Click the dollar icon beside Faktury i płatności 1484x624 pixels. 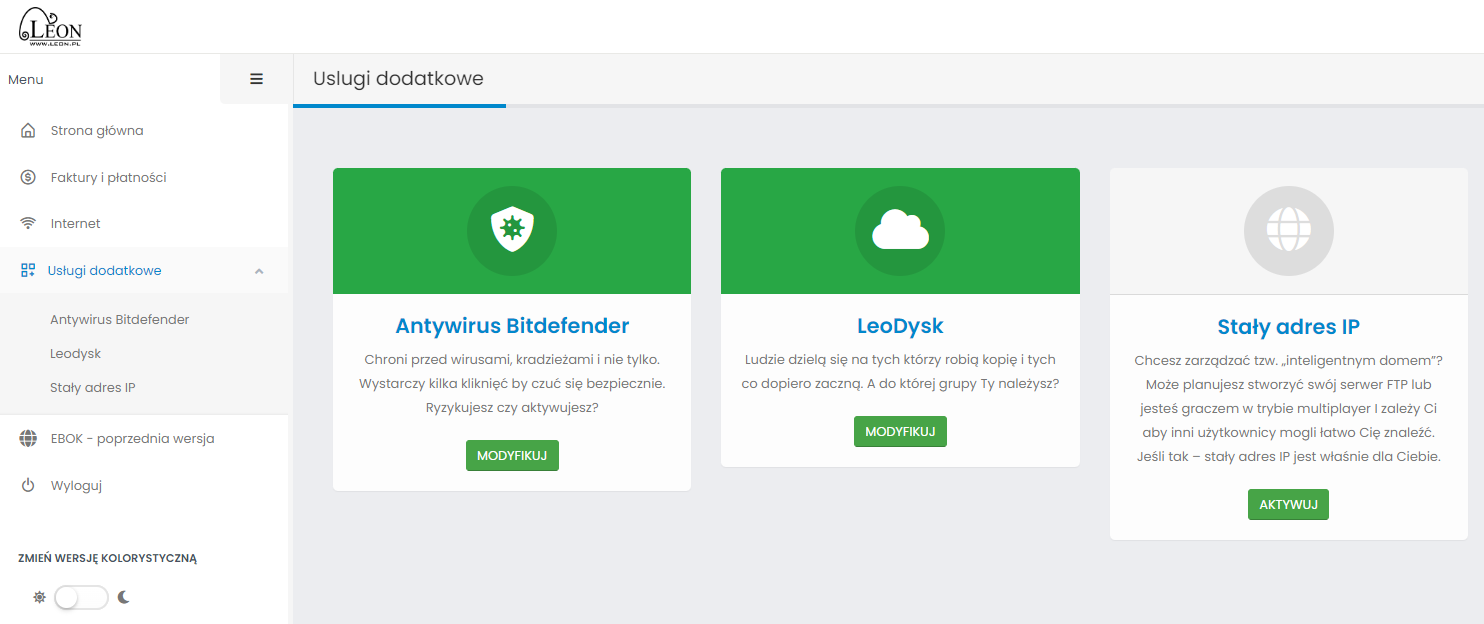[28, 177]
